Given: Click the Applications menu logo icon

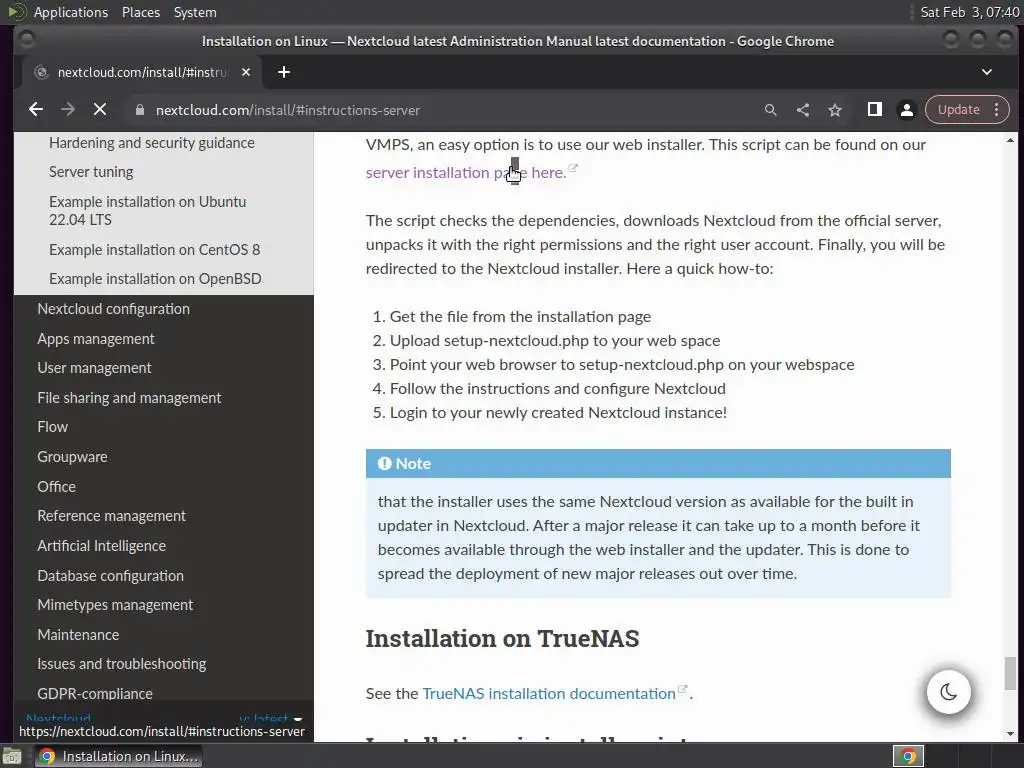Looking at the screenshot, I should tap(17, 12).
